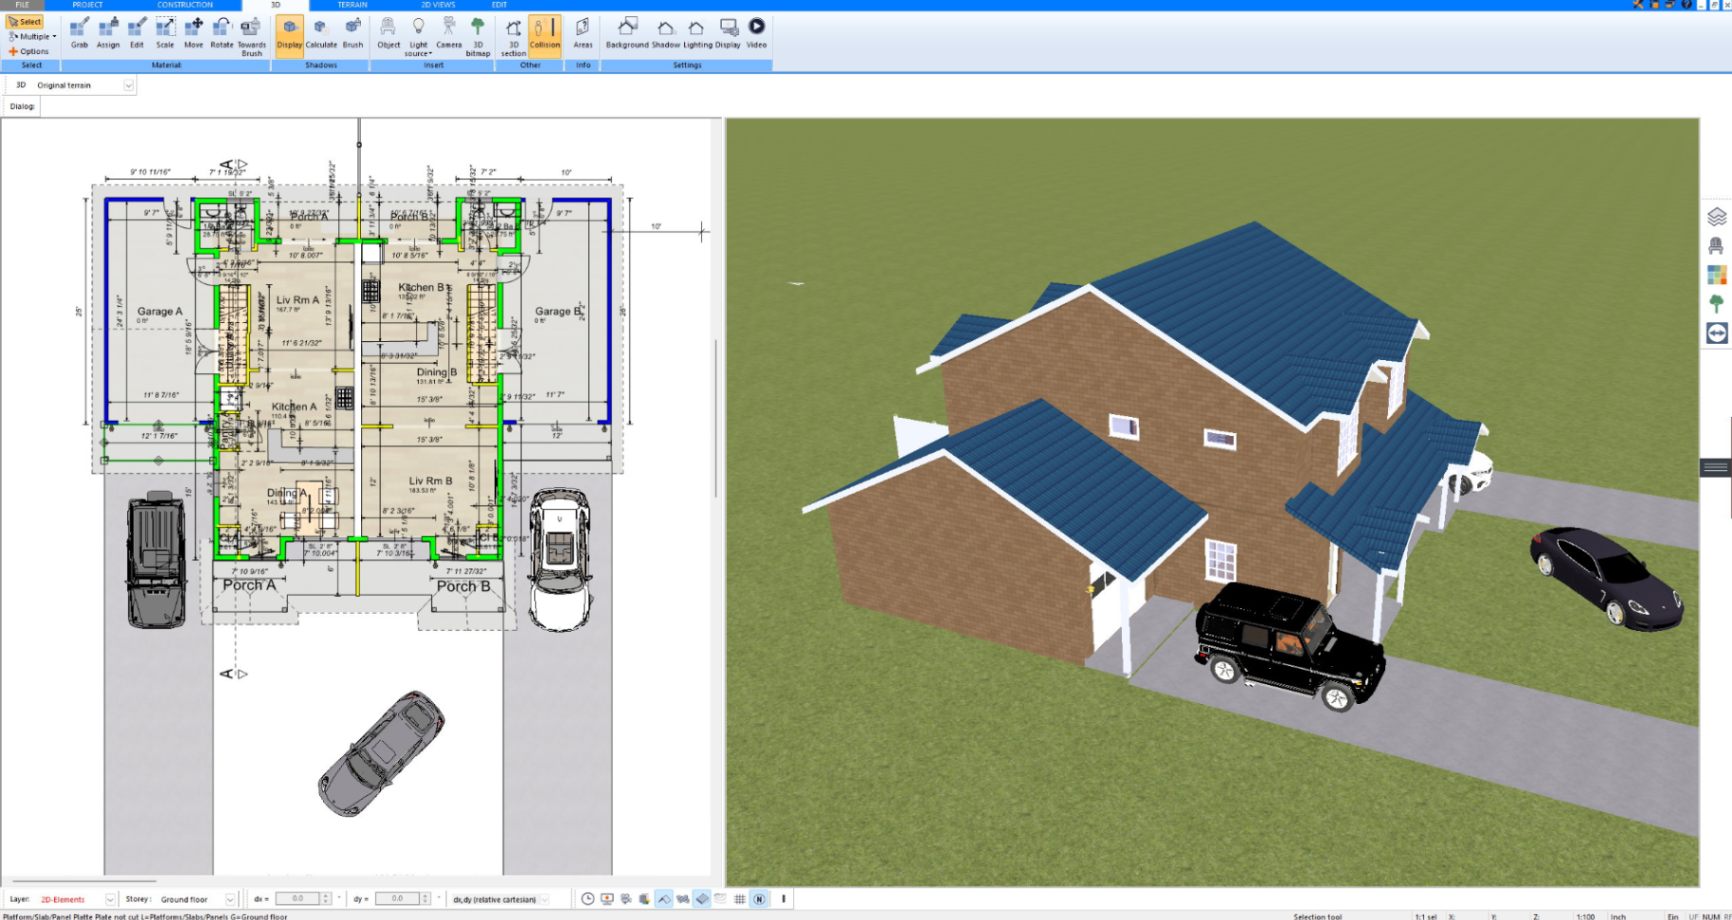Open the tools wrench icon in title bar
This screenshot has height=920, width=1732.
1639,5
